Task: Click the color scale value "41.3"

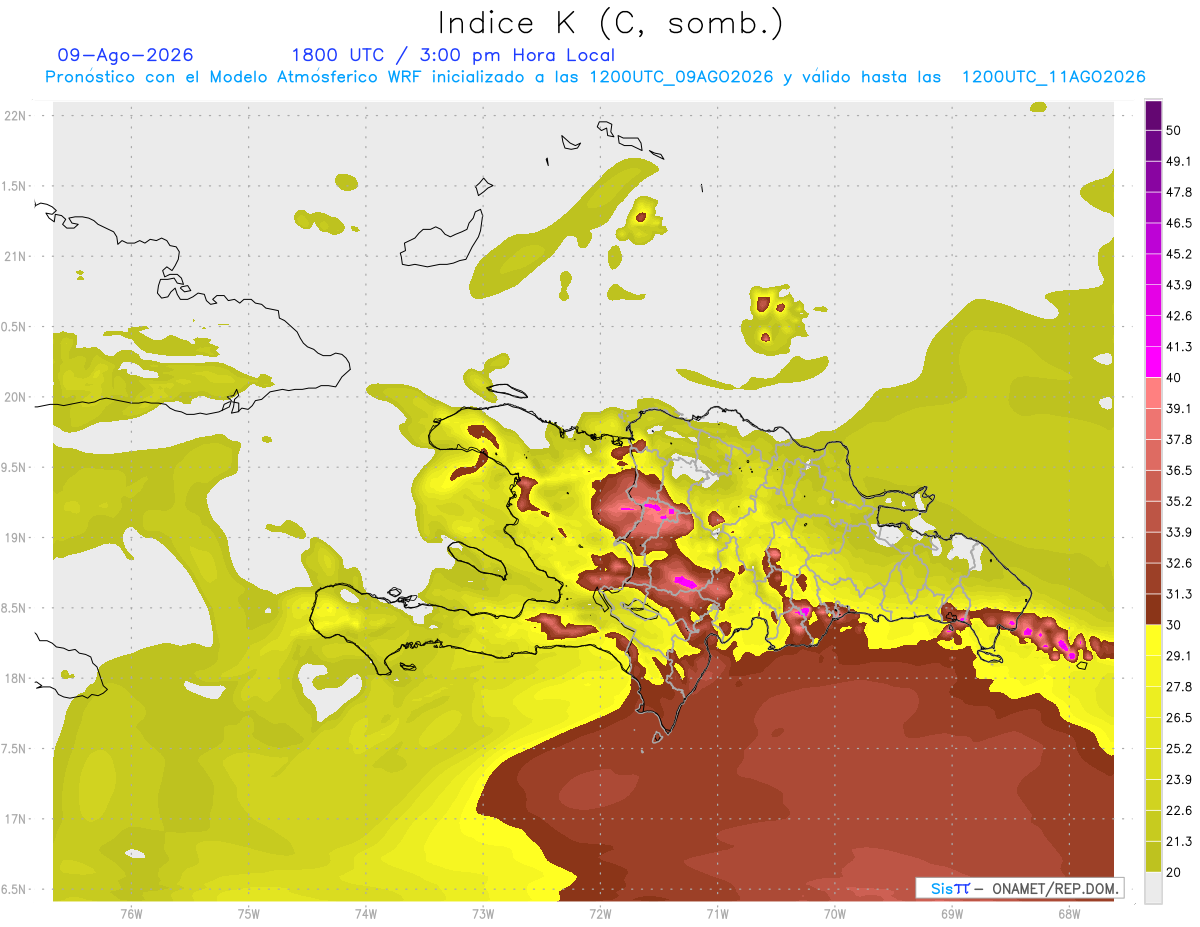Action: (x=1179, y=347)
